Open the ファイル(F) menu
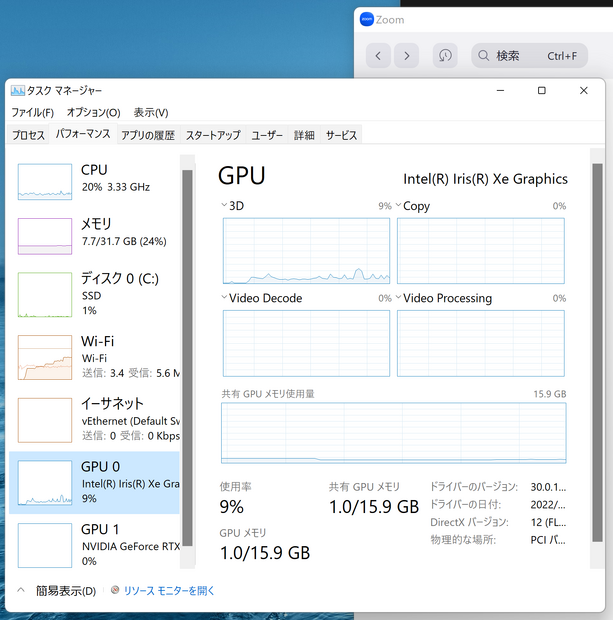613x620 pixels. point(32,113)
